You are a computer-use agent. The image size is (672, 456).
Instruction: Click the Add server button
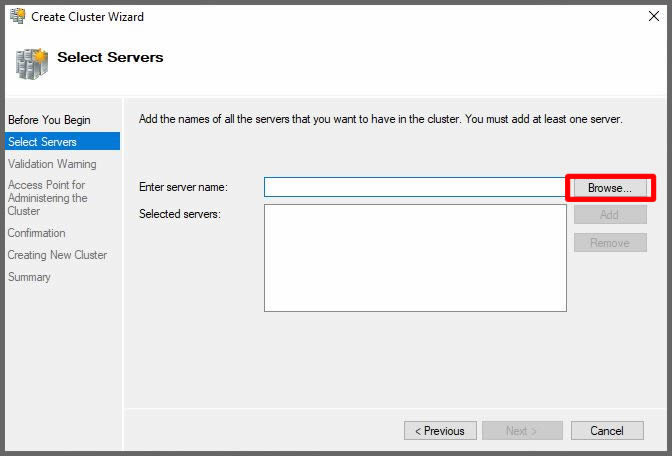coord(610,215)
